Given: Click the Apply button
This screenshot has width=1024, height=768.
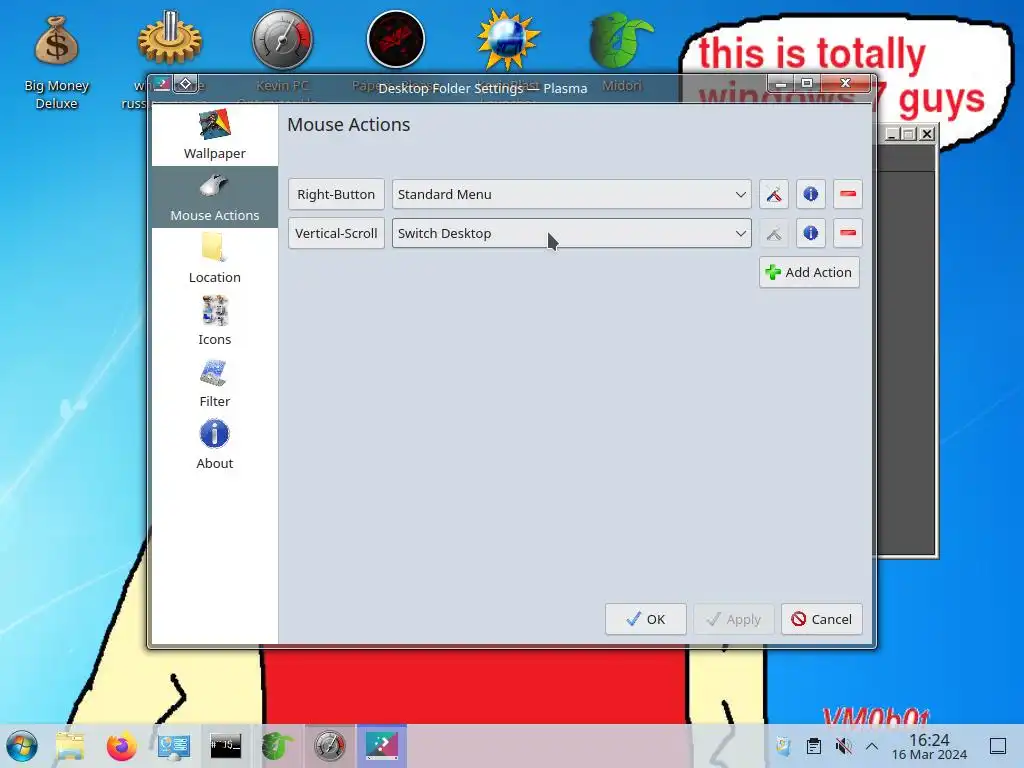Looking at the screenshot, I should tap(733, 619).
